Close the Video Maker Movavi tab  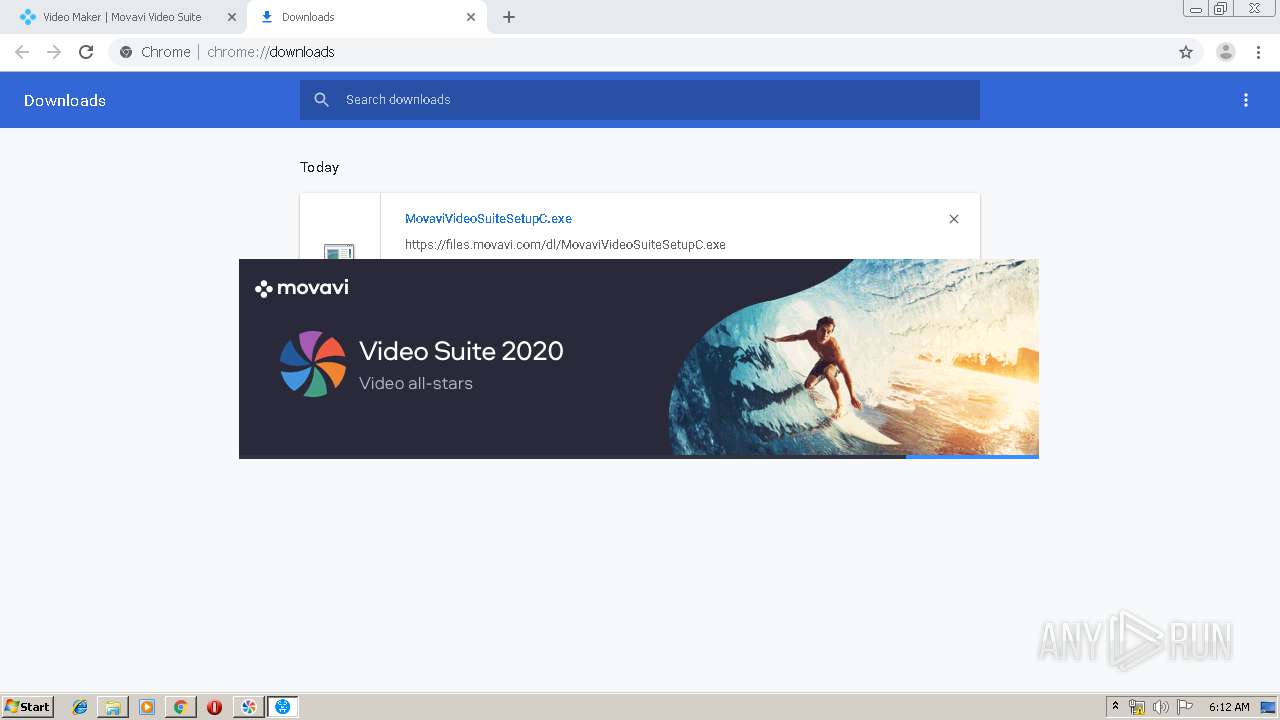232,17
